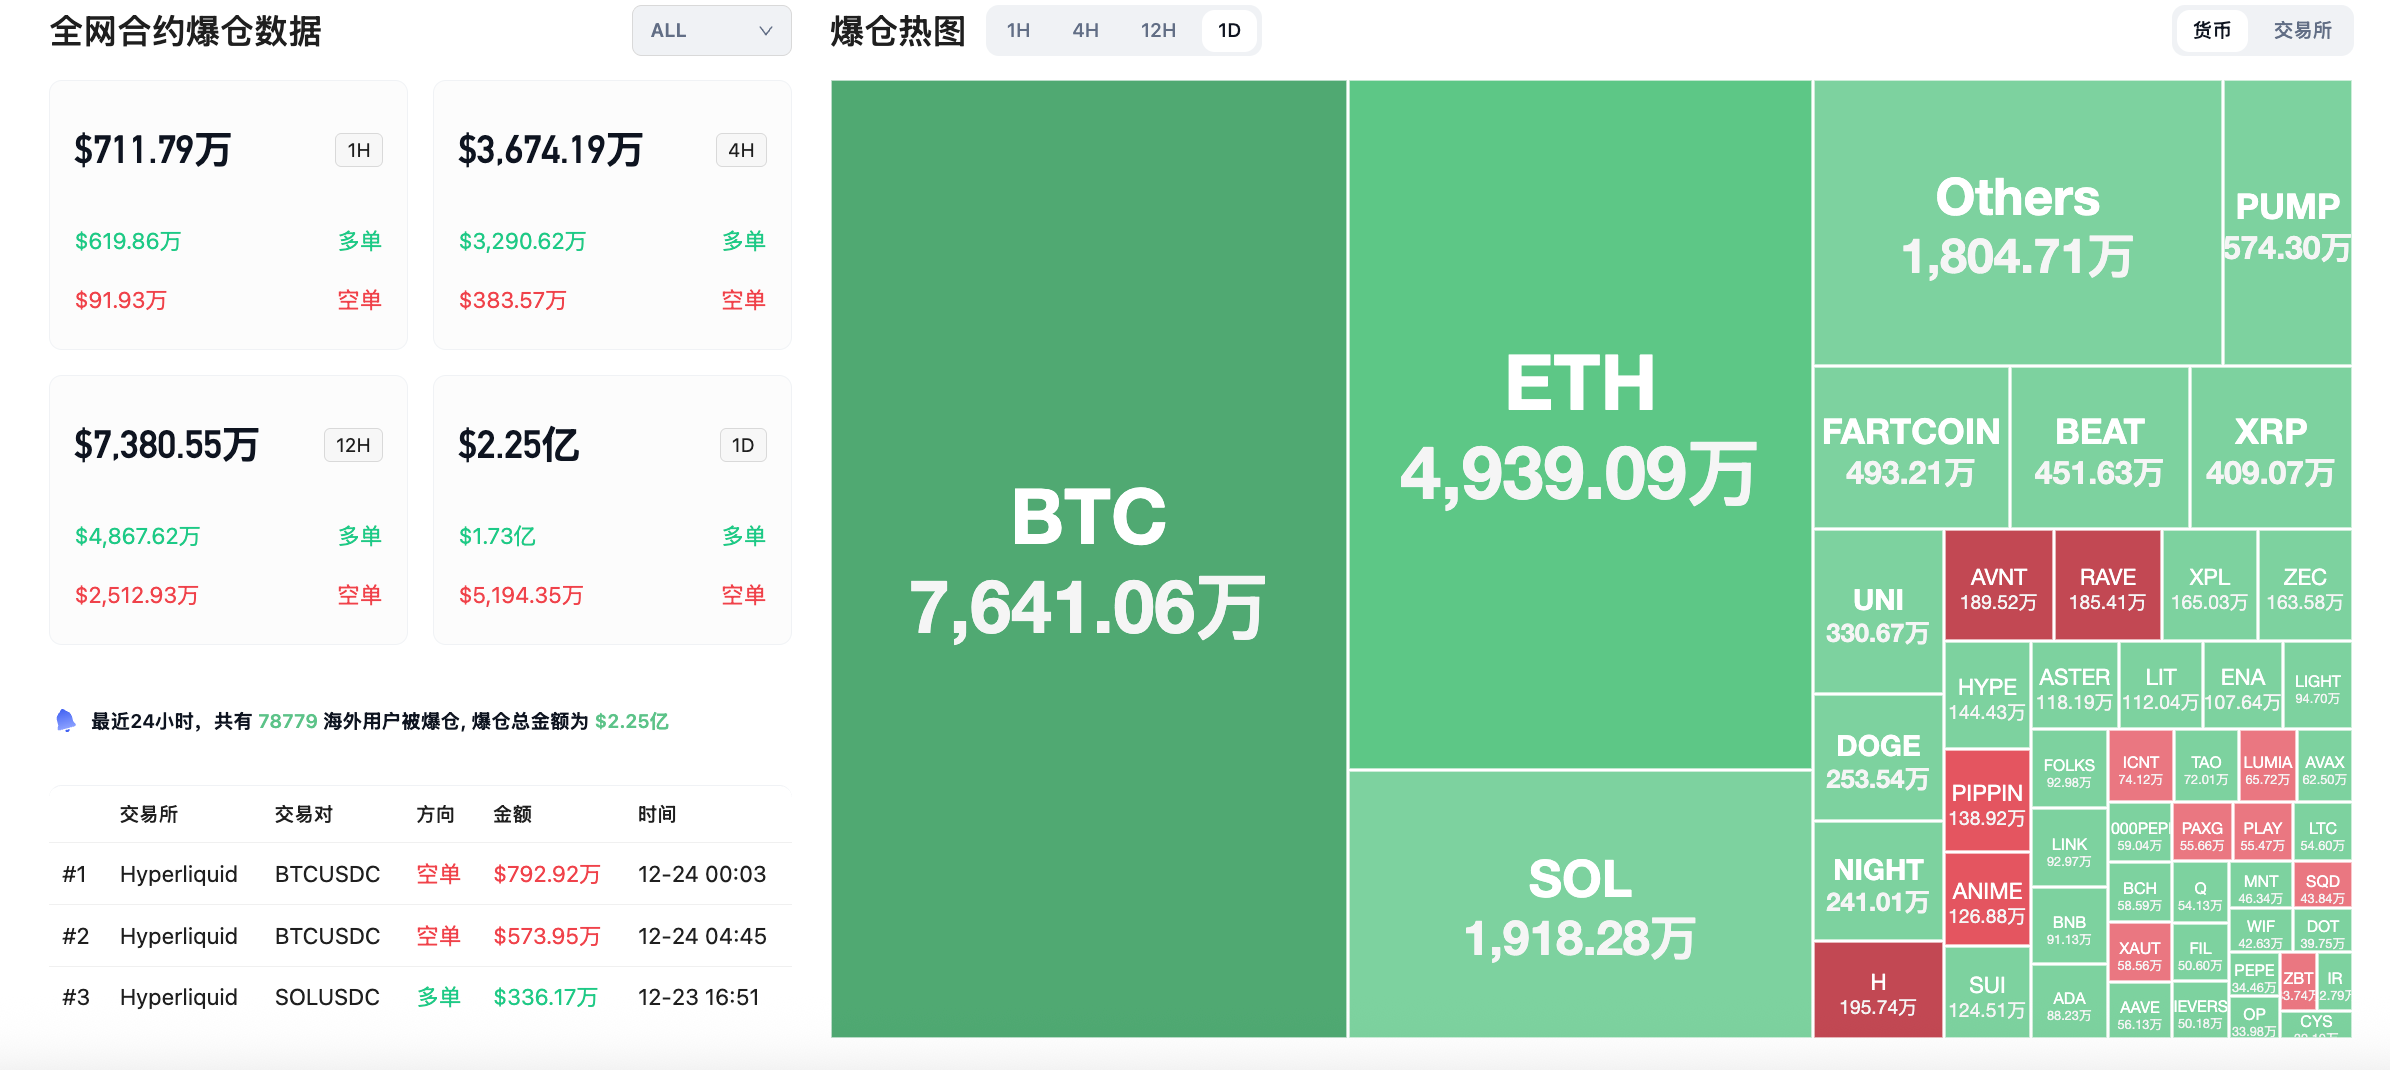The height and width of the screenshot is (1070, 2390).
Task: Open the ALL exchange dropdown
Action: tap(711, 31)
